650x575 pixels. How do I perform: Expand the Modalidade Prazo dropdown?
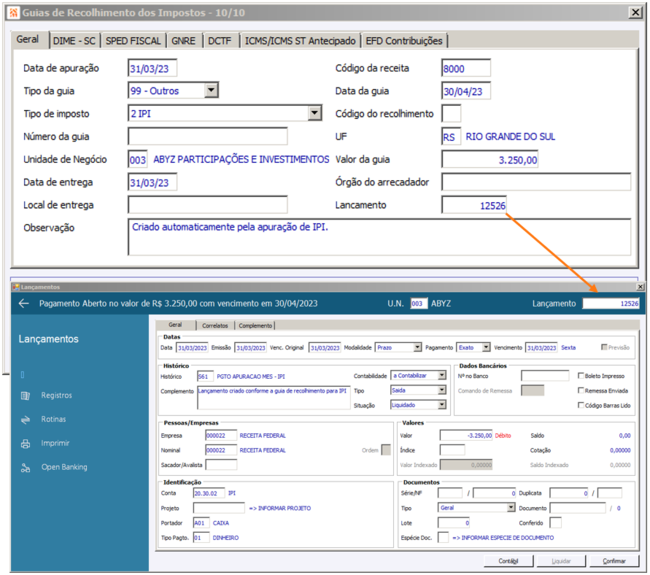click(417, 347)
